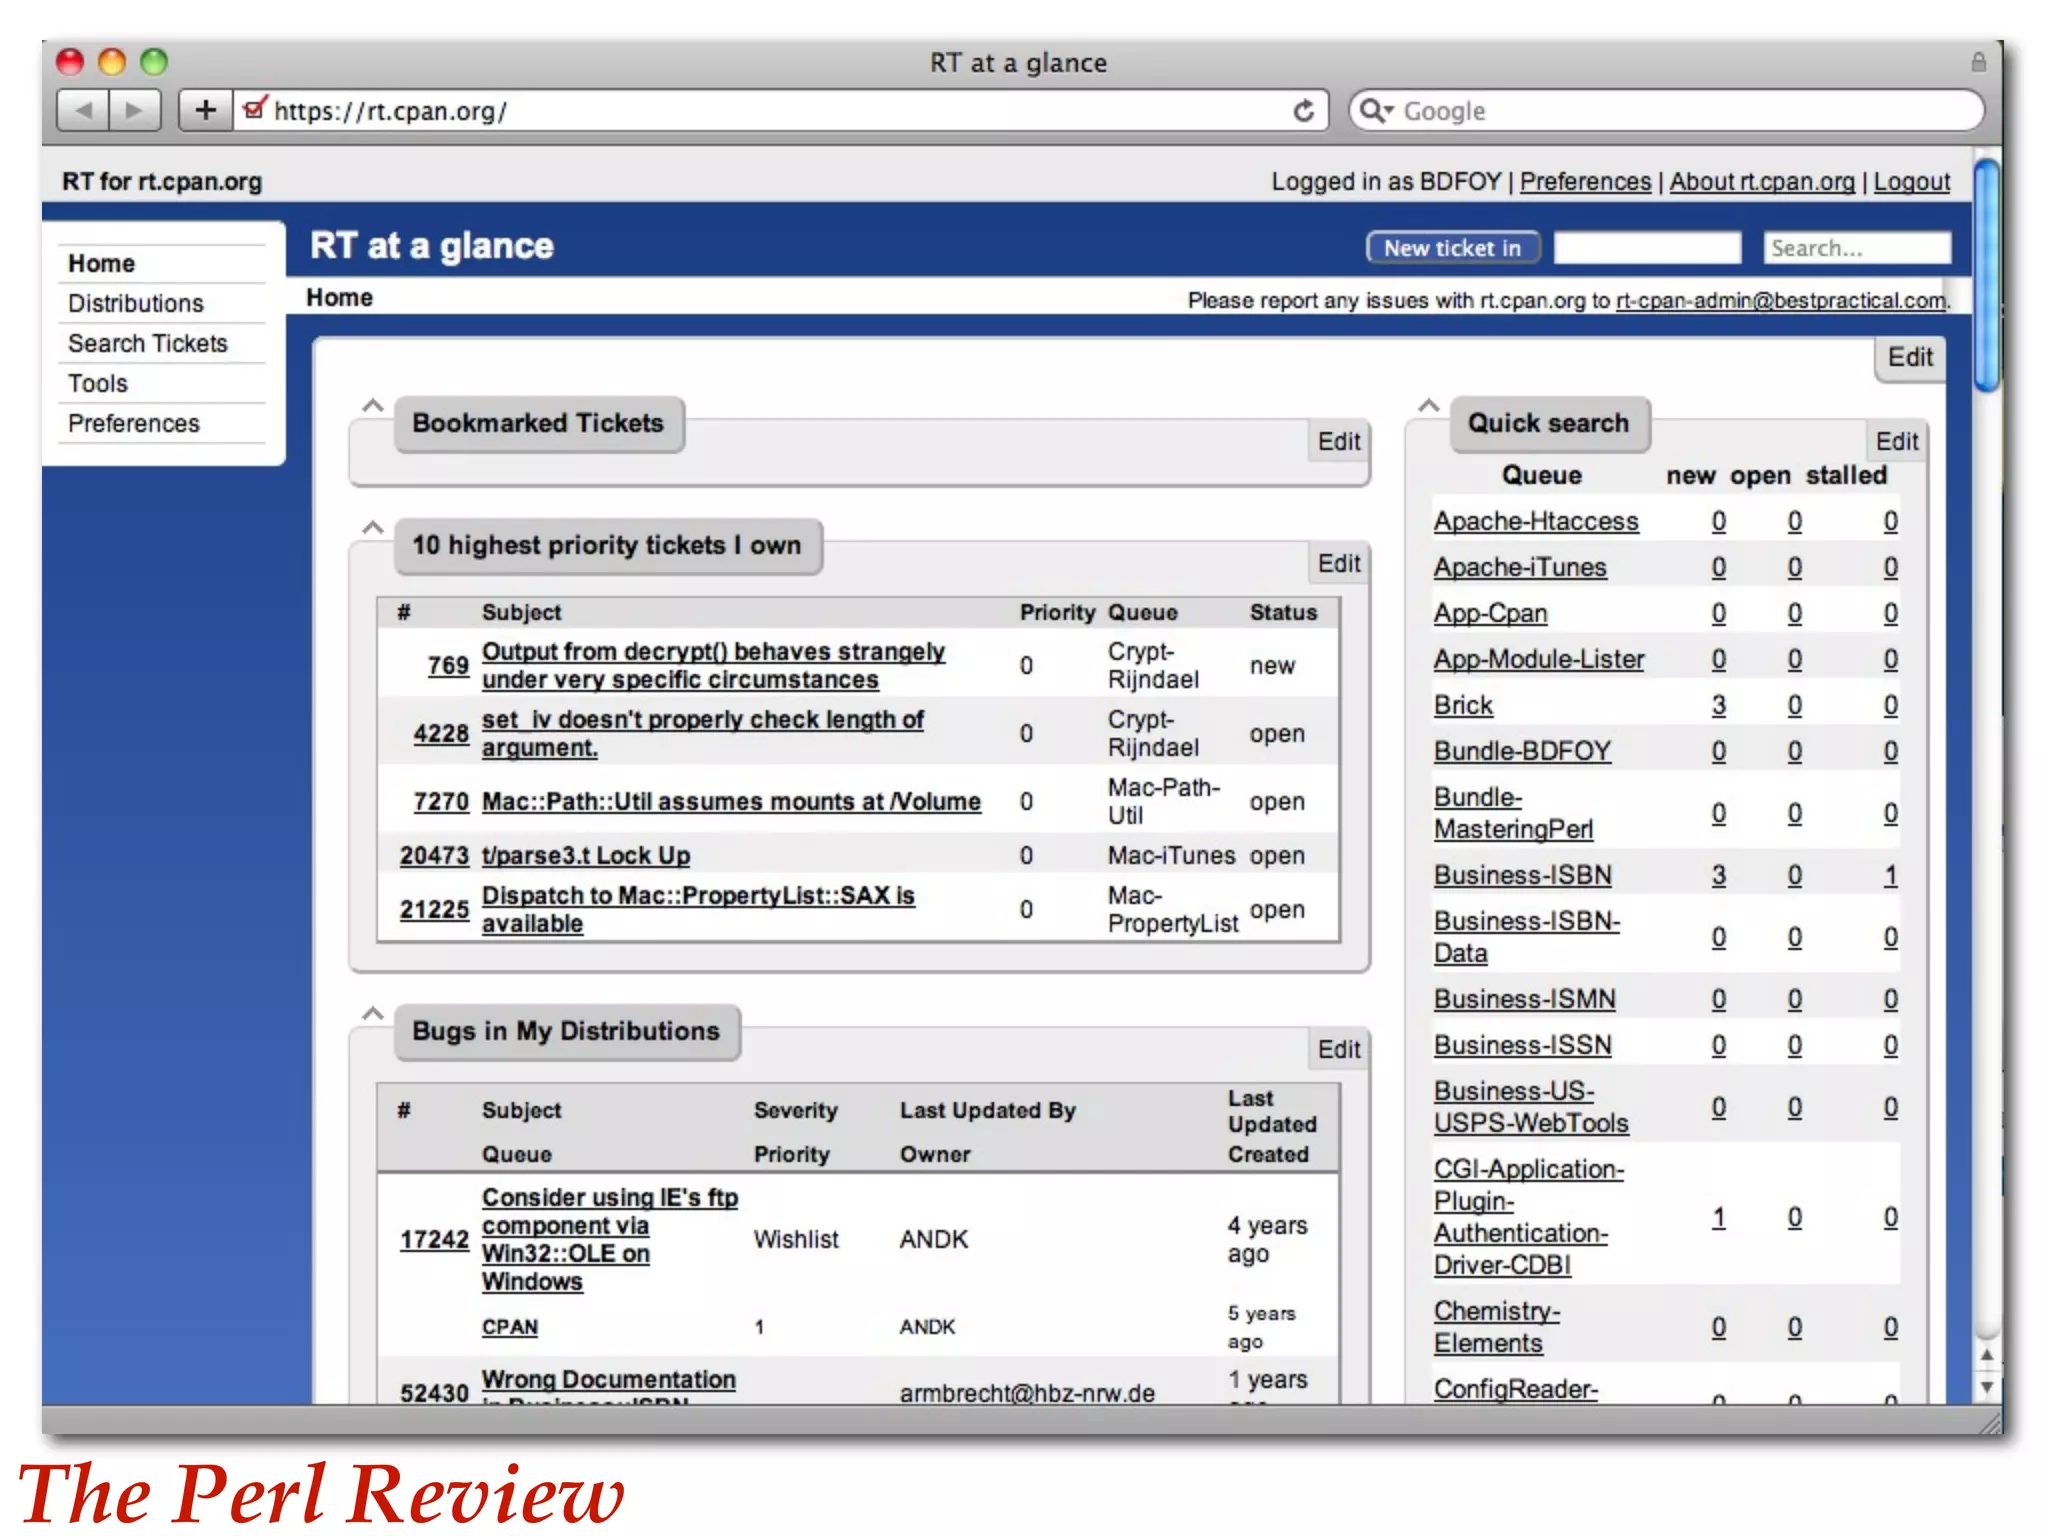Image resolution: width=2048 pixels, height=1536 pixels.
Task: Click the lock icon in title bar
Action: [x=1978, y=62]
